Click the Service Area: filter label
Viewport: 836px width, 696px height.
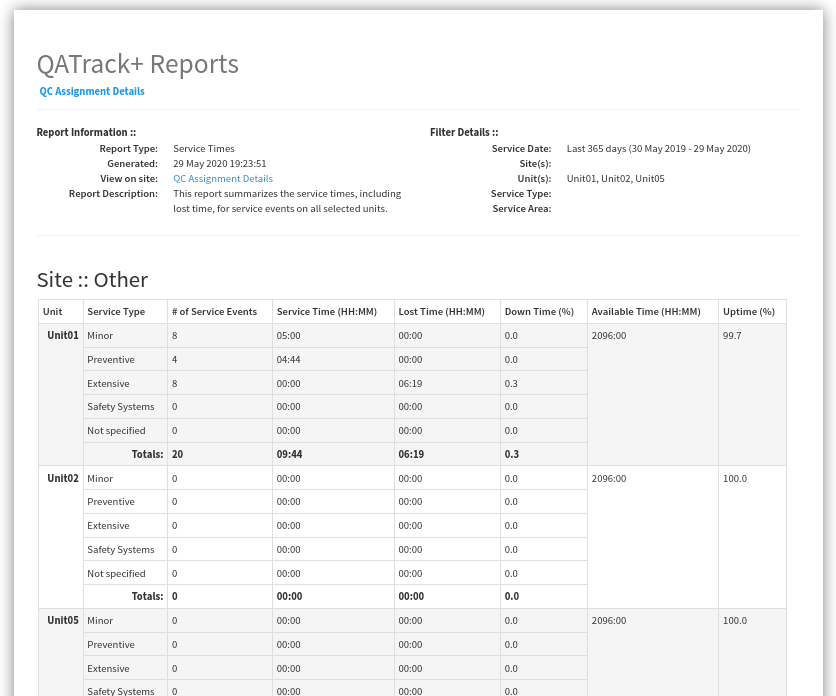coord(521,209)
